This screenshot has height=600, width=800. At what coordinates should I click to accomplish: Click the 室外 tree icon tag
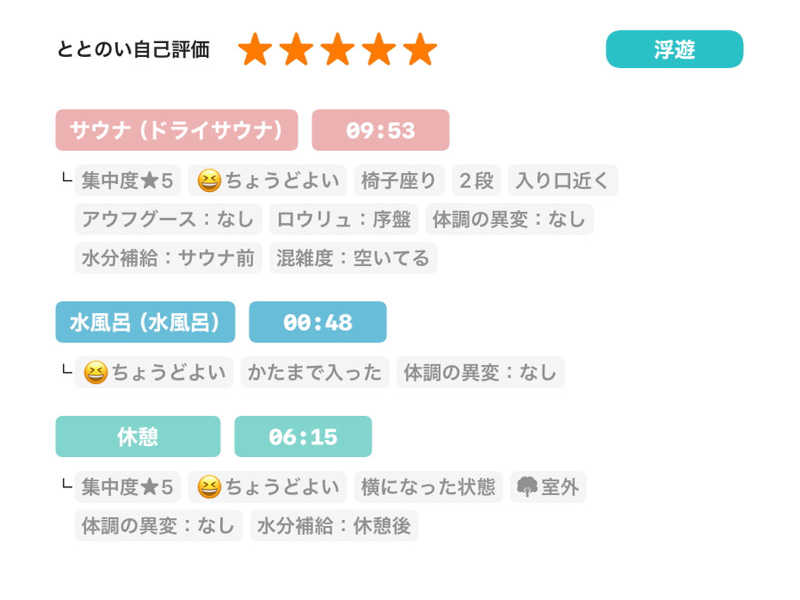[x=548, y=487]
